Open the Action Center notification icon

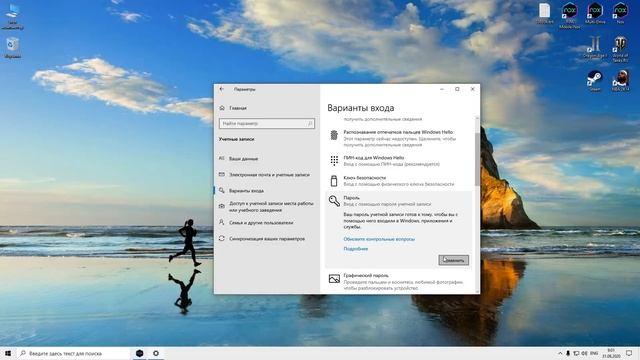coord(629,353)
